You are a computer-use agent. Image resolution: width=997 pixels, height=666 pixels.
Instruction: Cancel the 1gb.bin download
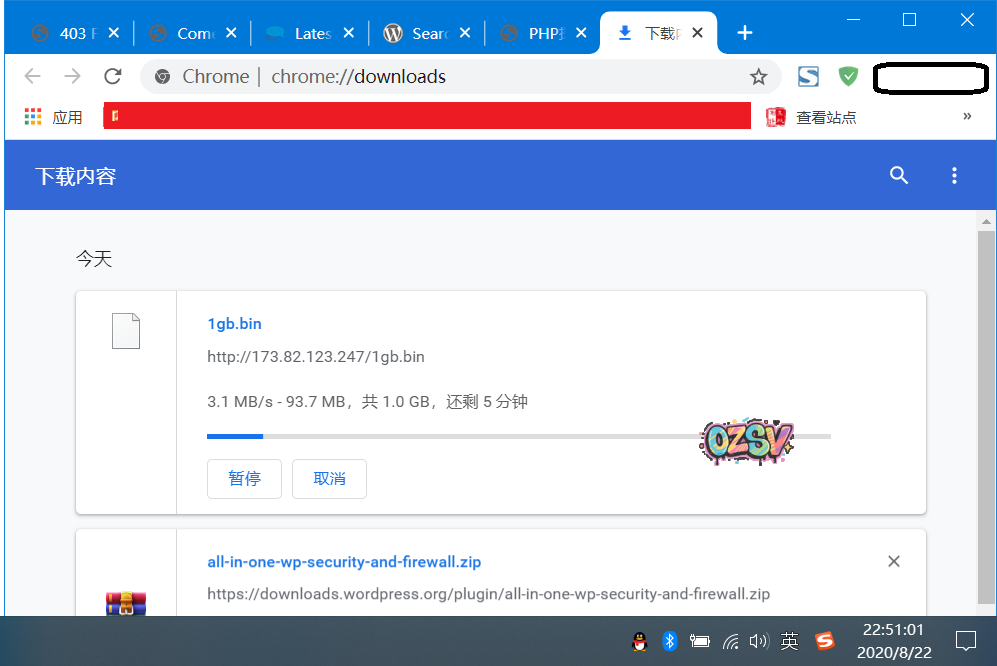(x=329, y=479)
